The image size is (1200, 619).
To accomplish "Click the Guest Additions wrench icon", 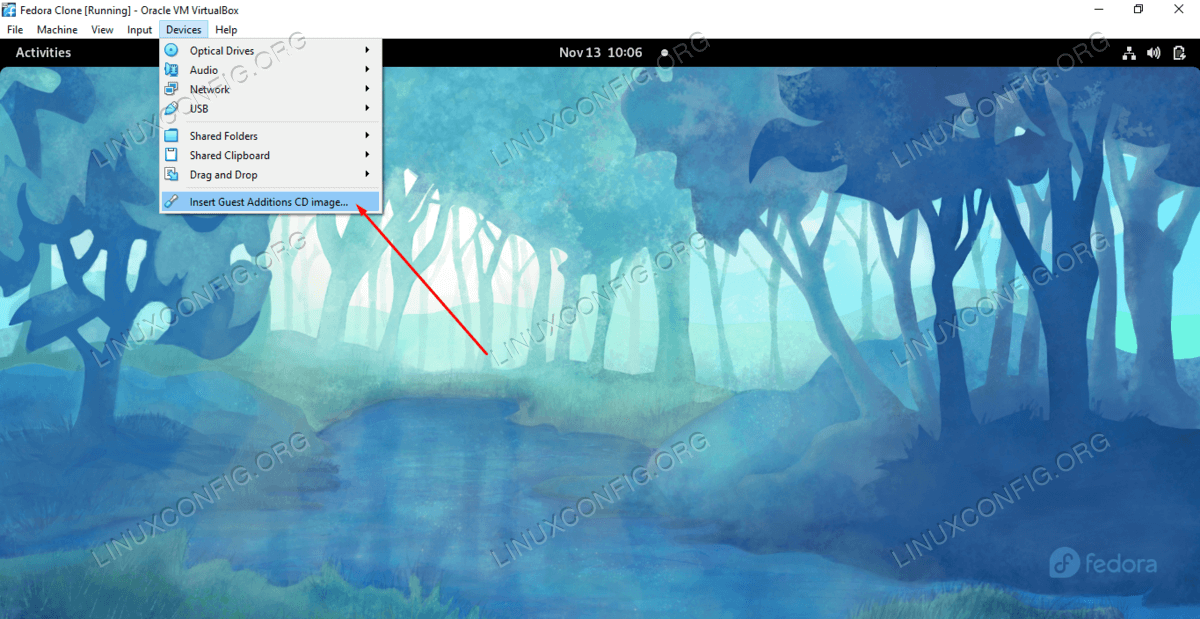I will pyautogui.click(x=171, y=202).
